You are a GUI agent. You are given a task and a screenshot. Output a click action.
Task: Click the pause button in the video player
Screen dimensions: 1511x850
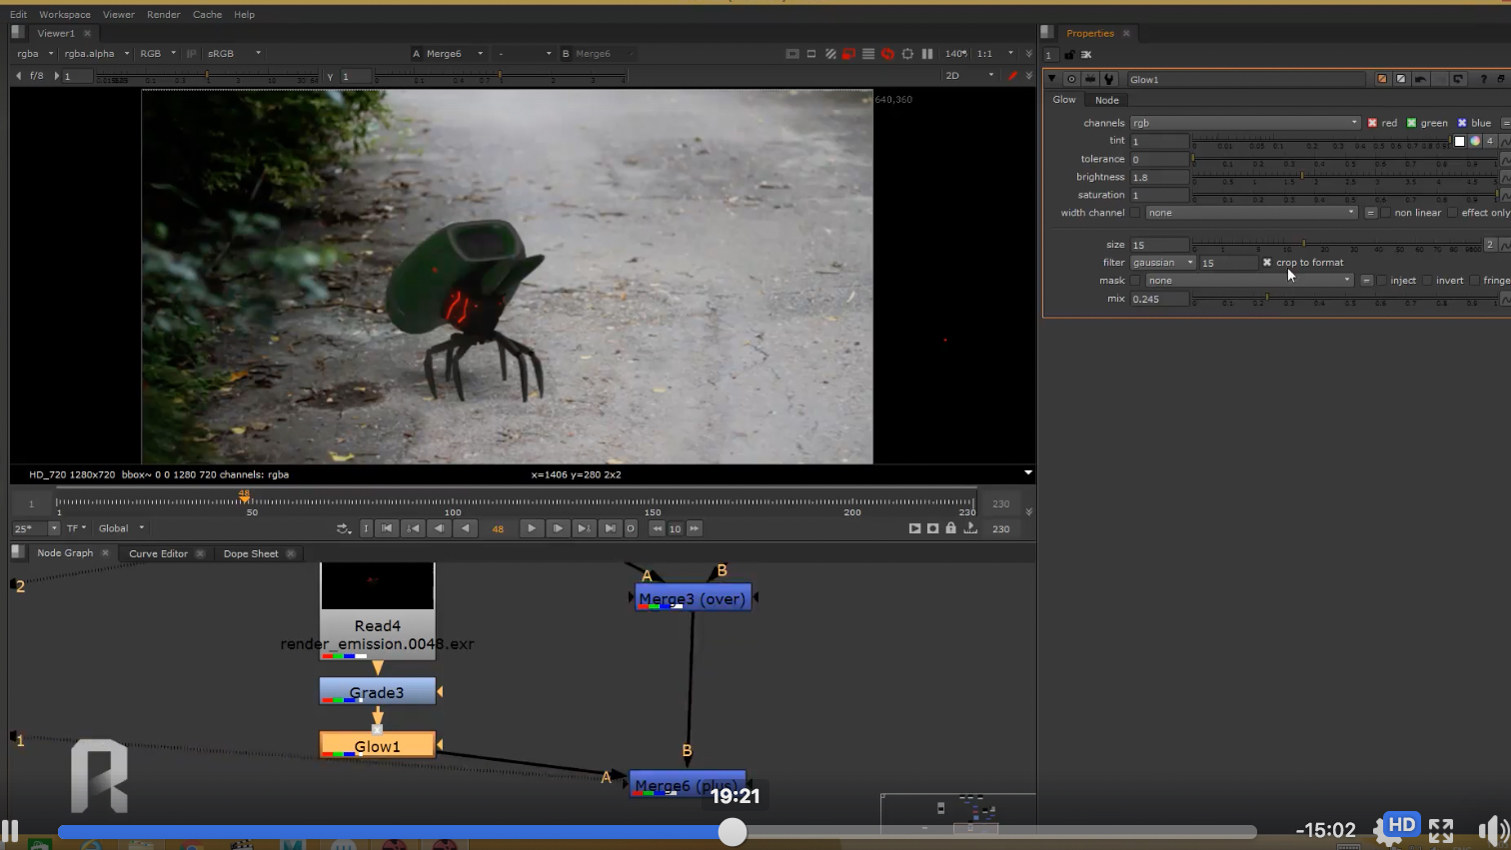10,830
